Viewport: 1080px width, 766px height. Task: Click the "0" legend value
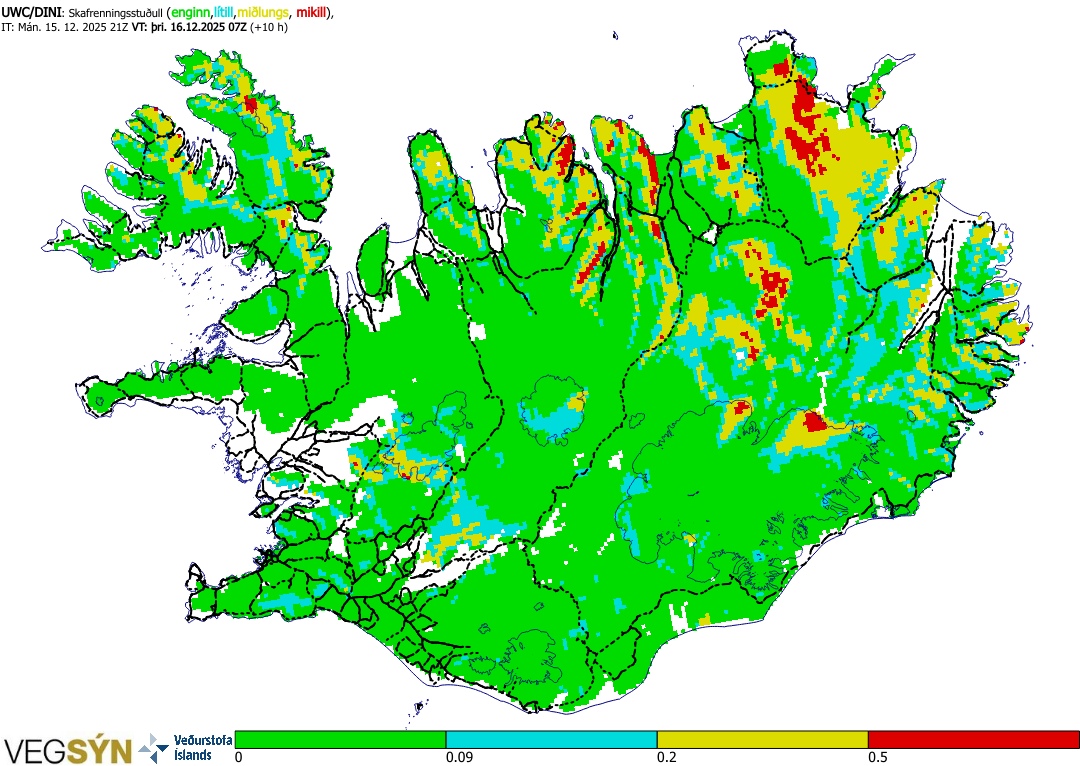tap(238, 757)
